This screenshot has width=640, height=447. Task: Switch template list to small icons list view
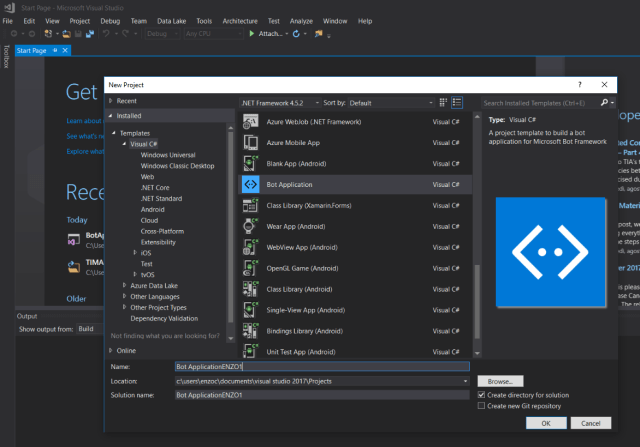[x=457, y=102]
